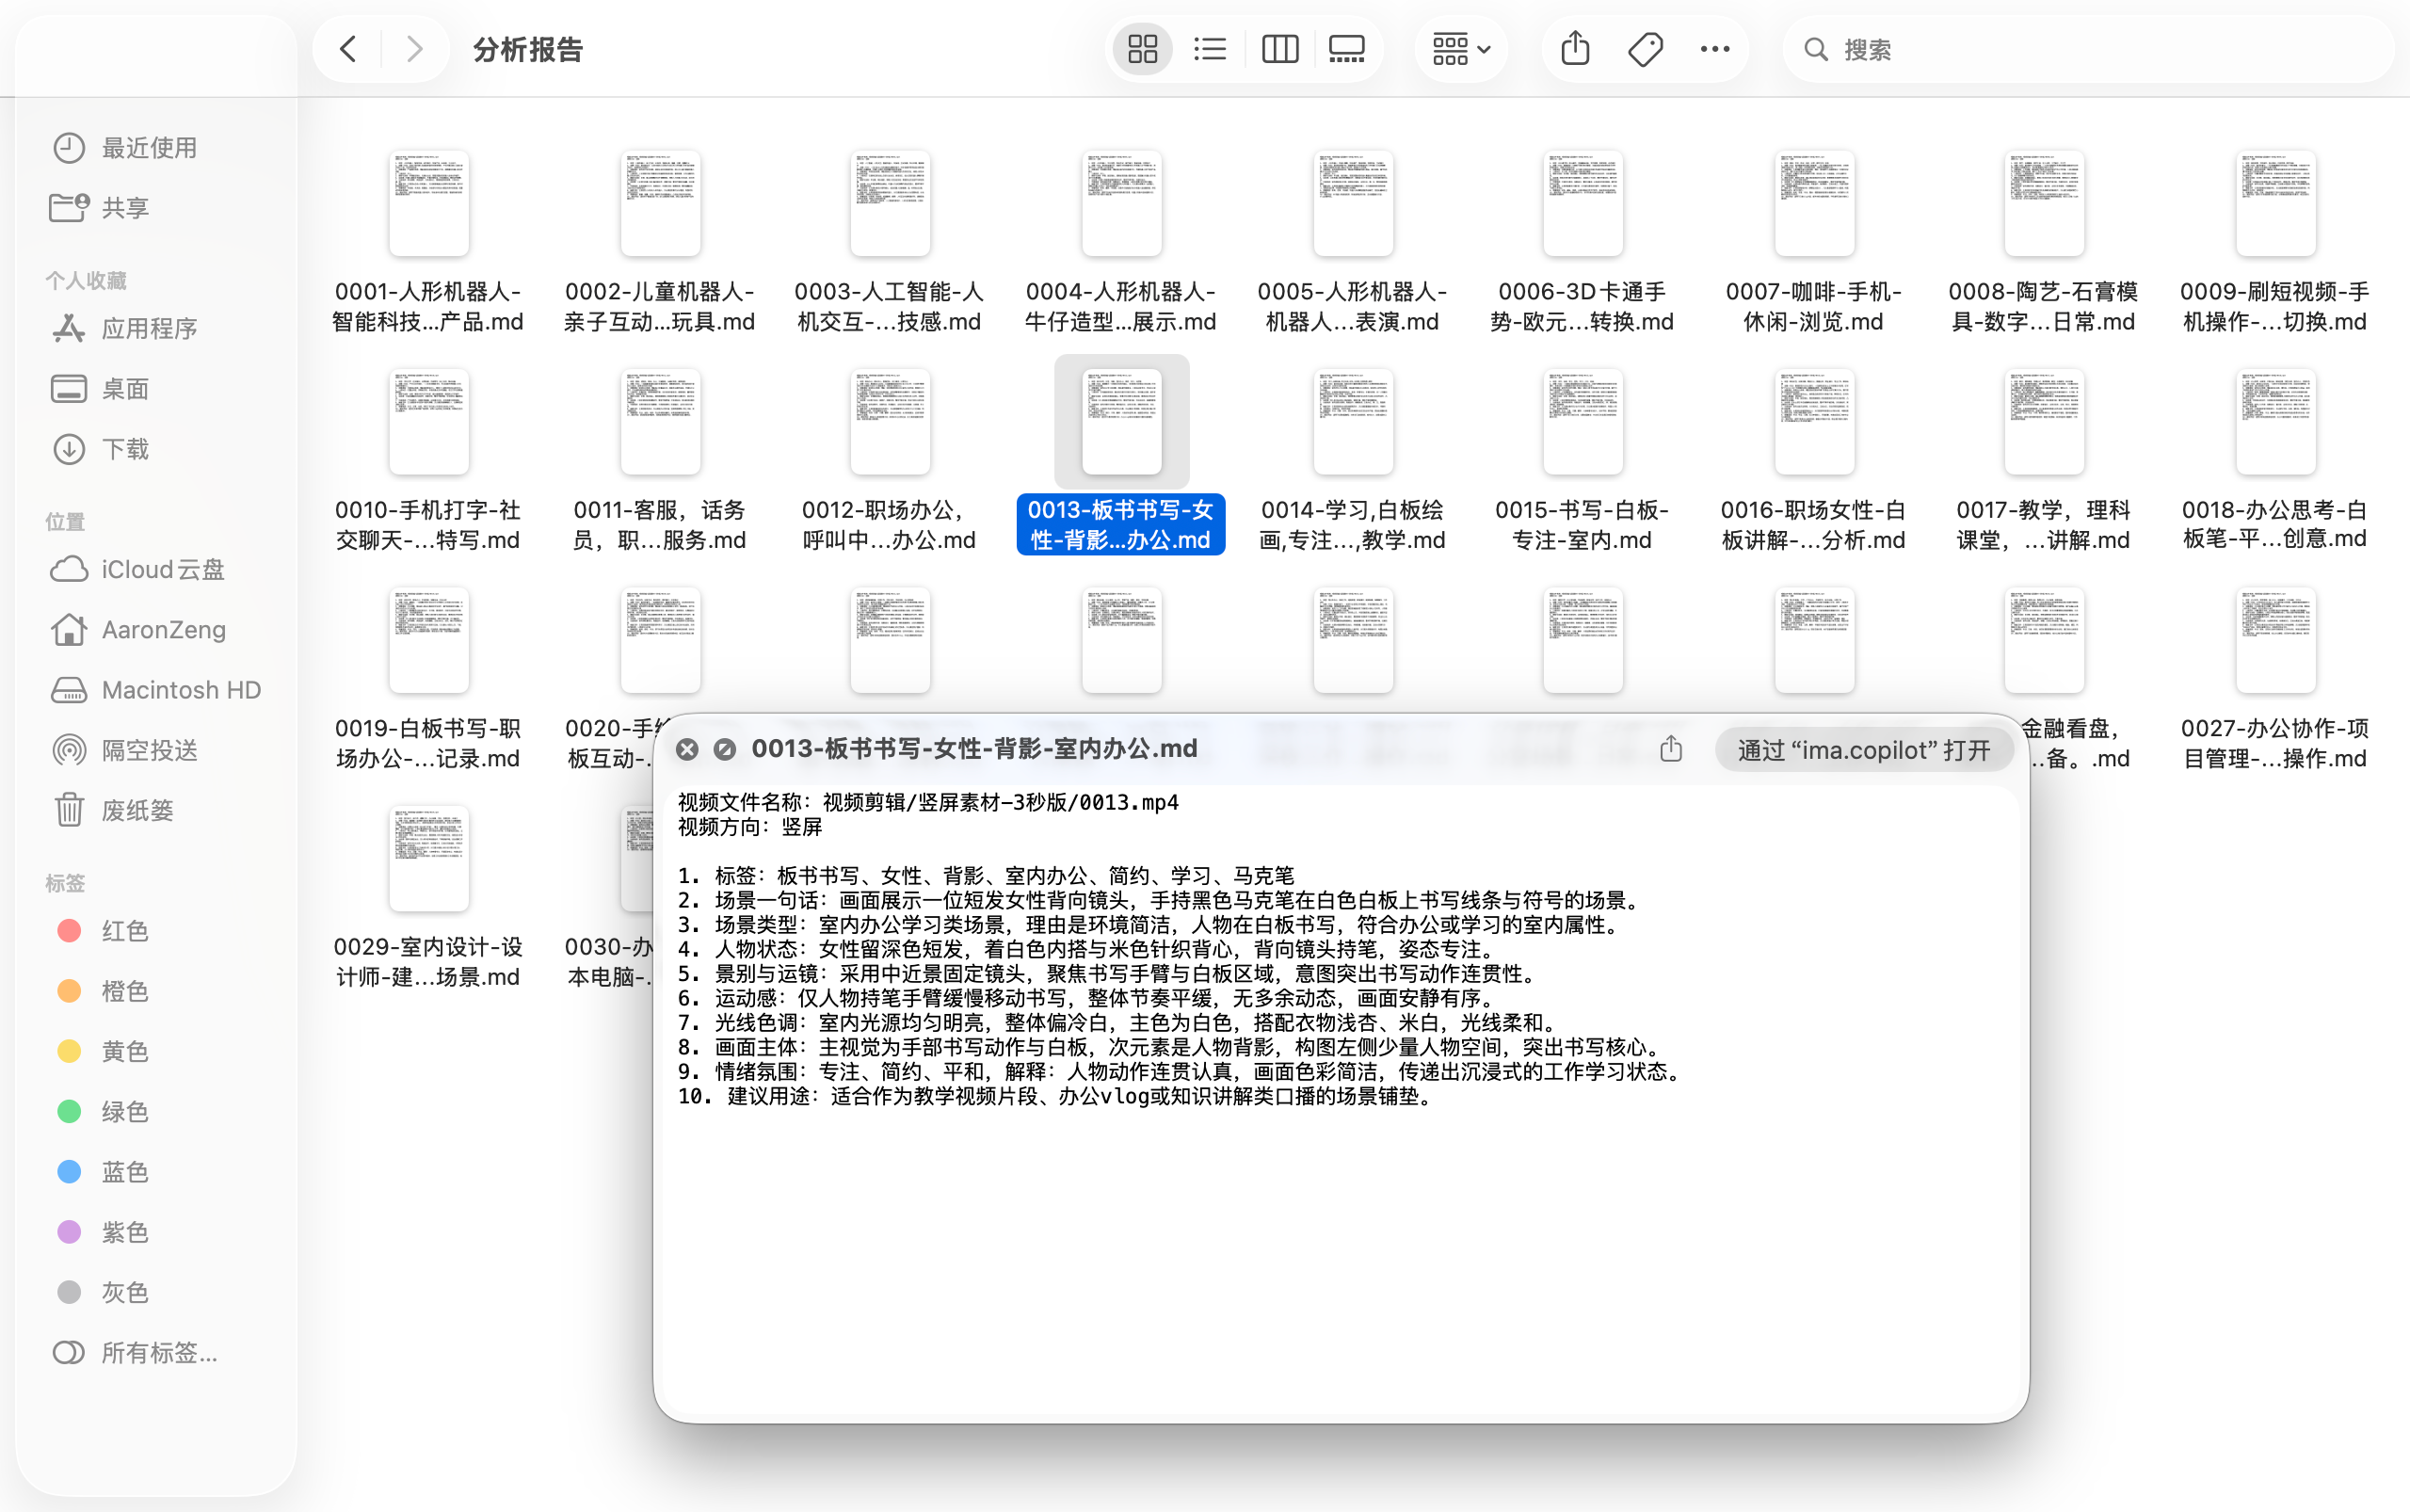The image size is (2410, 1512).
Task: Select file 0015-书写-白板-专注-室内.md
Action: 1582,461
